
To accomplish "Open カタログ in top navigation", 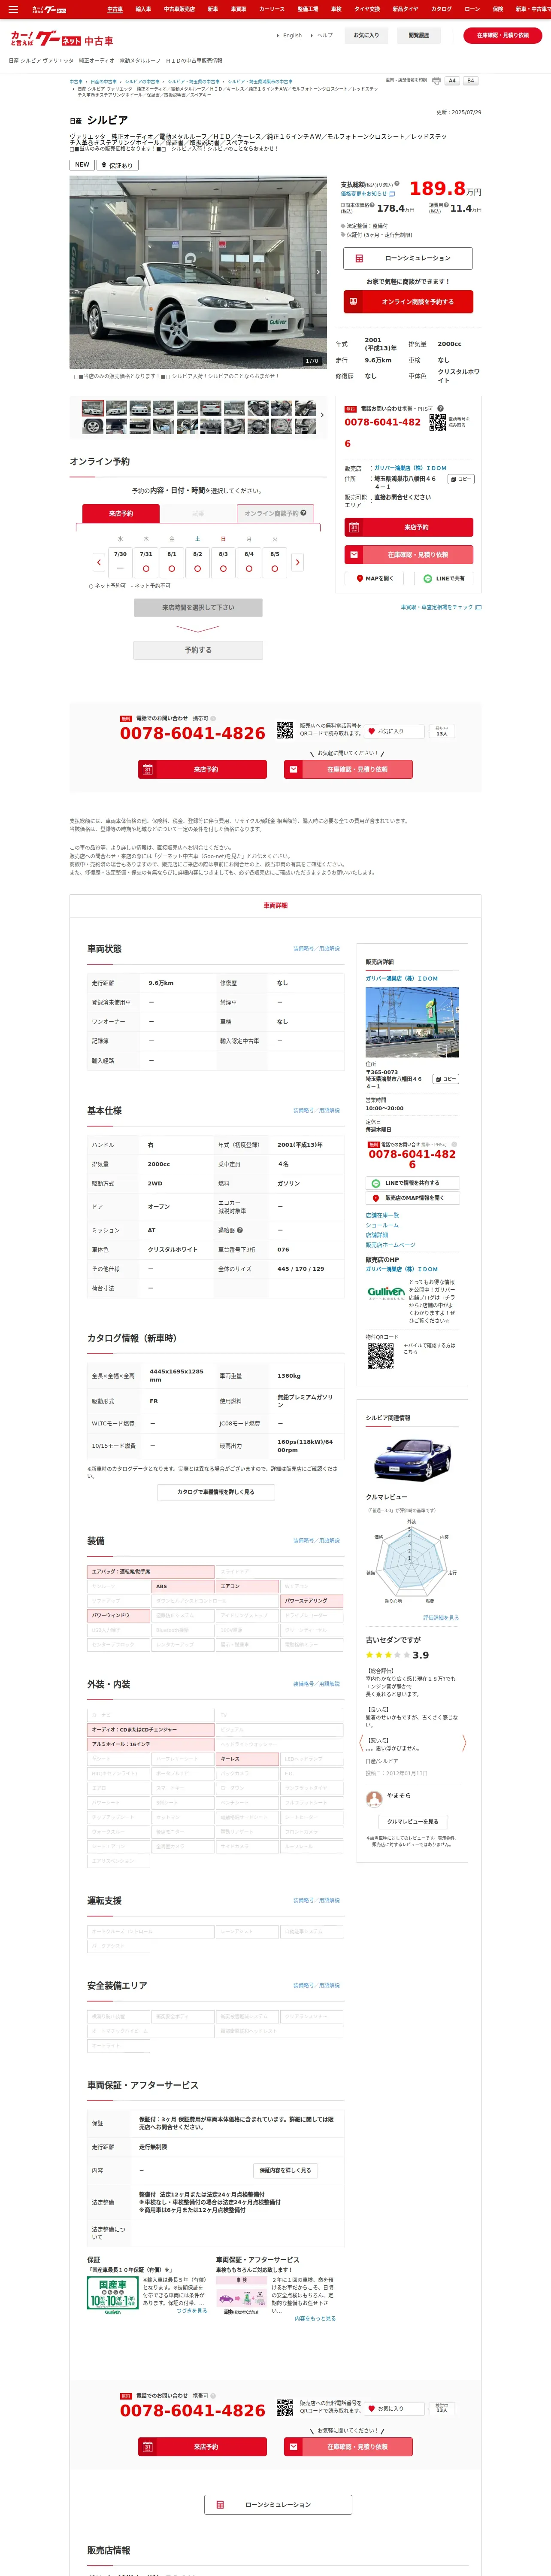I will click(441, 9).
